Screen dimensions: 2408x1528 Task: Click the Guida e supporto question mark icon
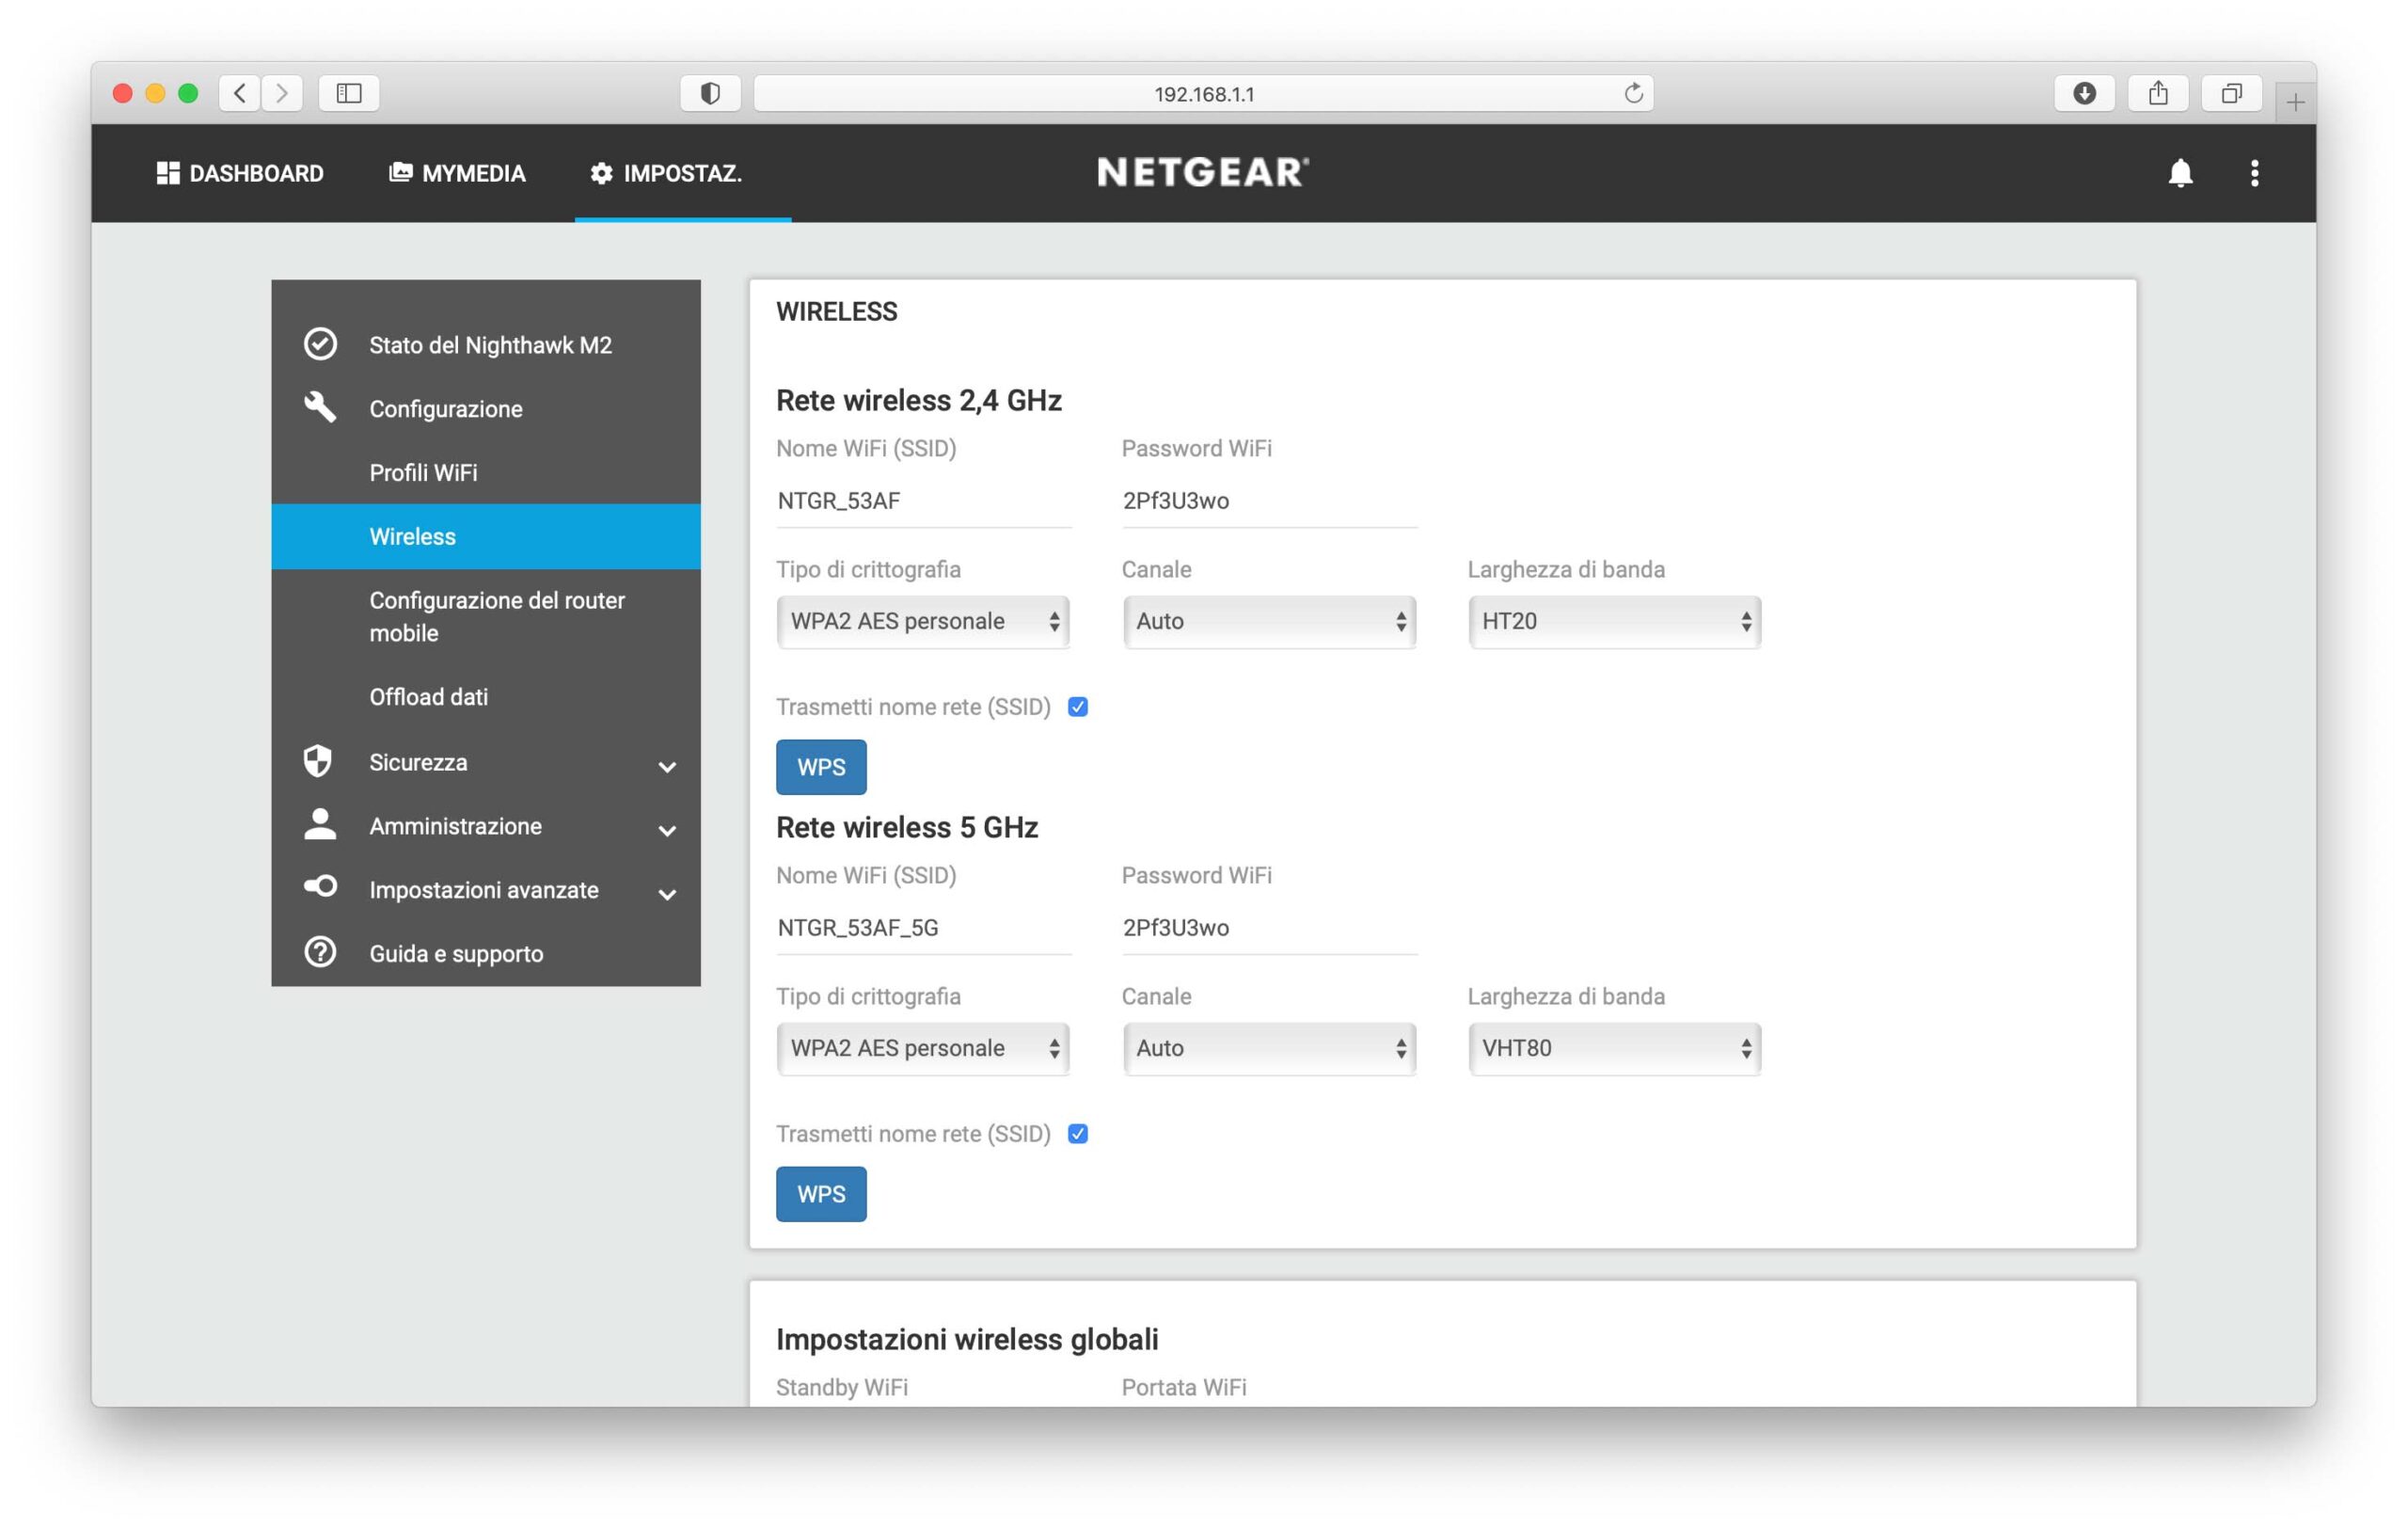coord(320,952)
